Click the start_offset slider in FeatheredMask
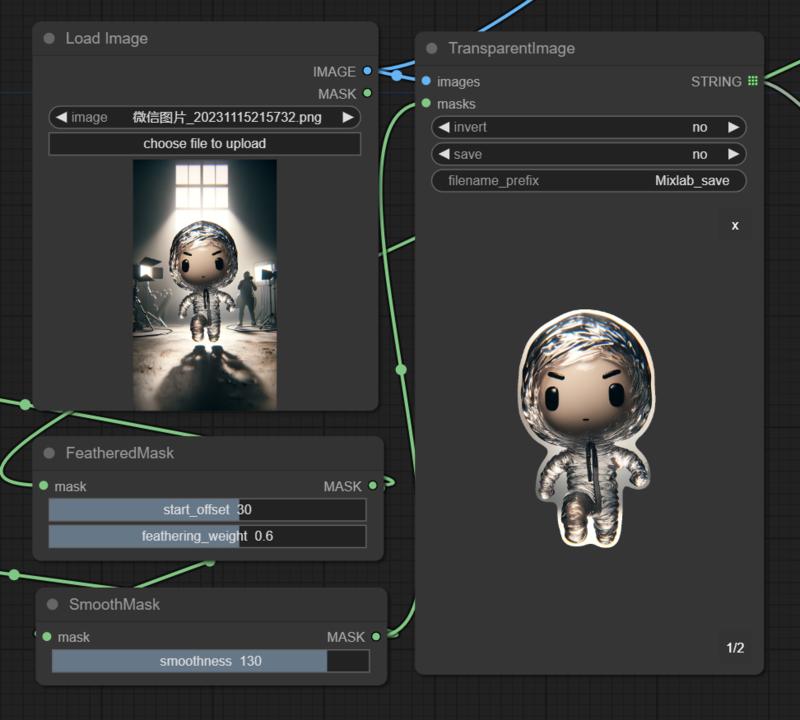This screenshot has height=720, width=800. pyautogui.click(x=207, y=510)
